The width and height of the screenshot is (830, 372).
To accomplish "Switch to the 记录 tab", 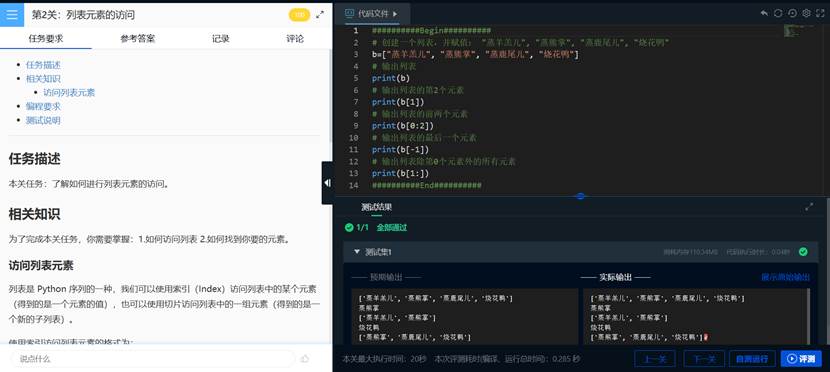I will [221, 38].
